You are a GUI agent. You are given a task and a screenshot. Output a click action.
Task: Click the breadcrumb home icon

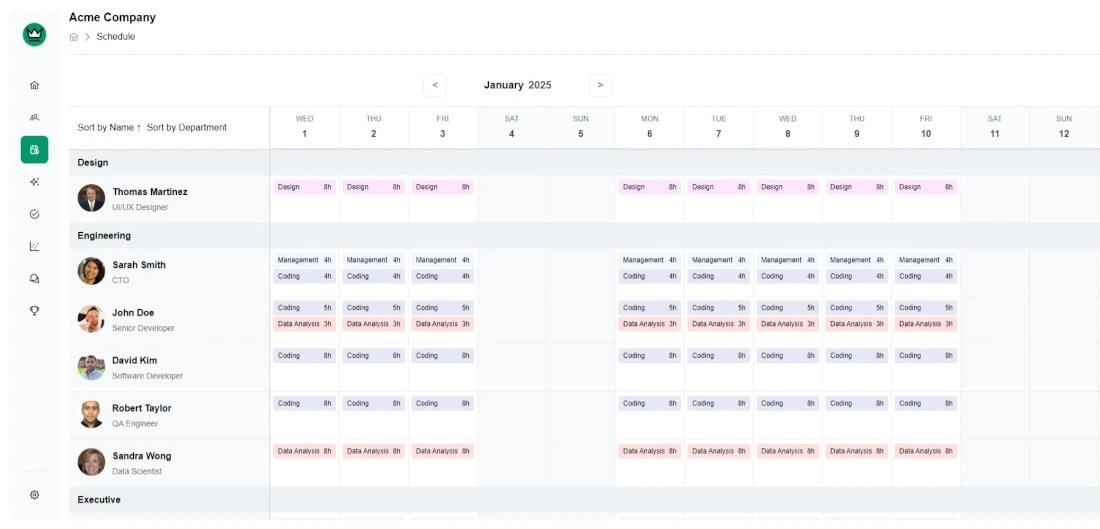[74, 37]
